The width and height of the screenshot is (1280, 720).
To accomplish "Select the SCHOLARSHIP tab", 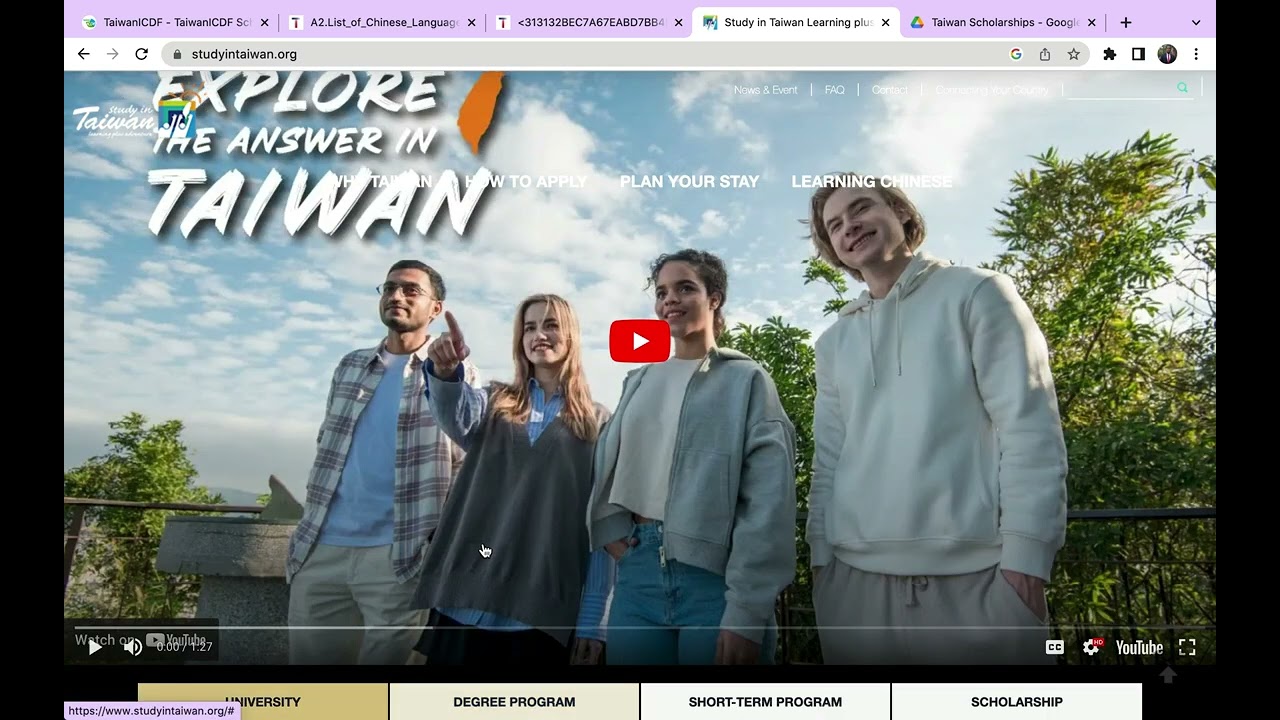I will click(x=1016, y=702).
